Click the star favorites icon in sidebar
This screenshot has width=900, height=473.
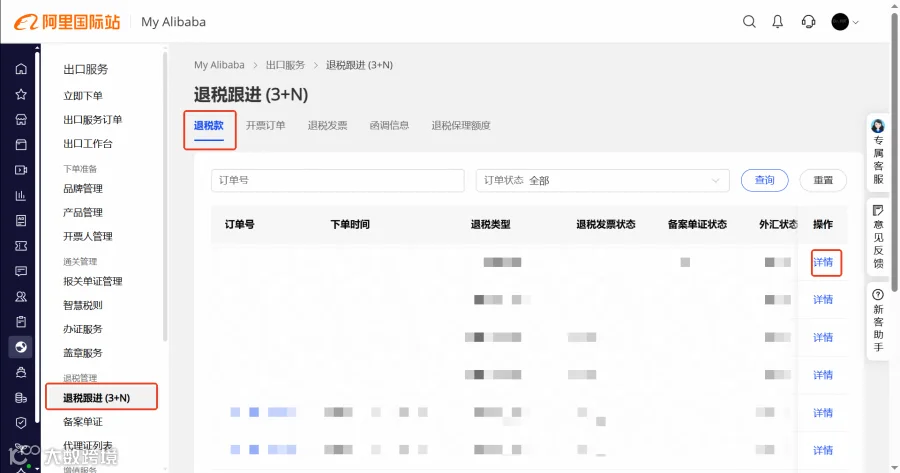(x=21, y=94)
